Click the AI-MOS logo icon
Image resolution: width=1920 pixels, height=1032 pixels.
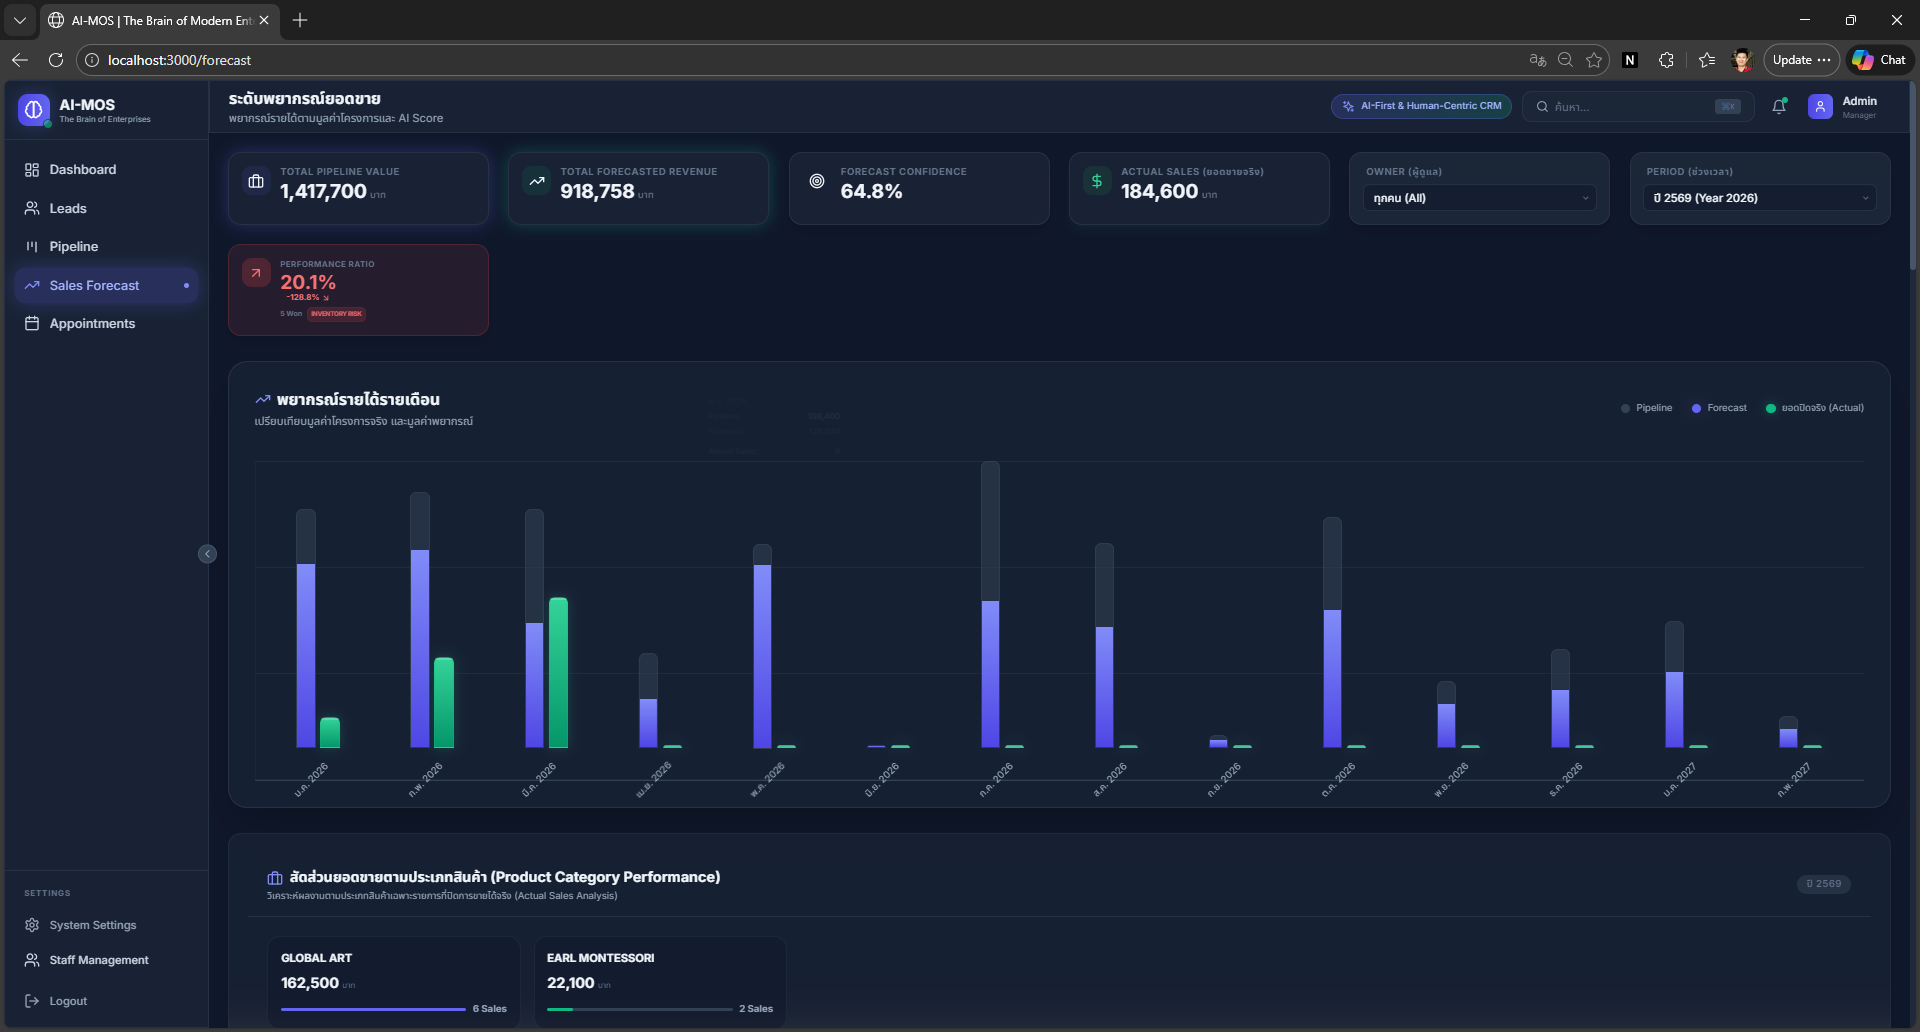coord(33,110)
